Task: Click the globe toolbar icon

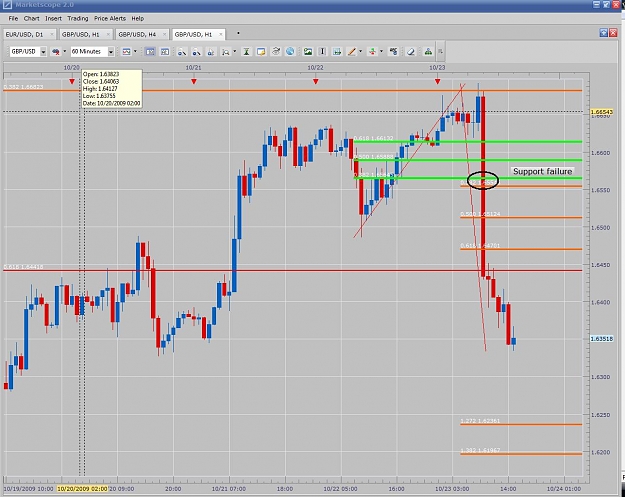Action: (x=290, y=51)
